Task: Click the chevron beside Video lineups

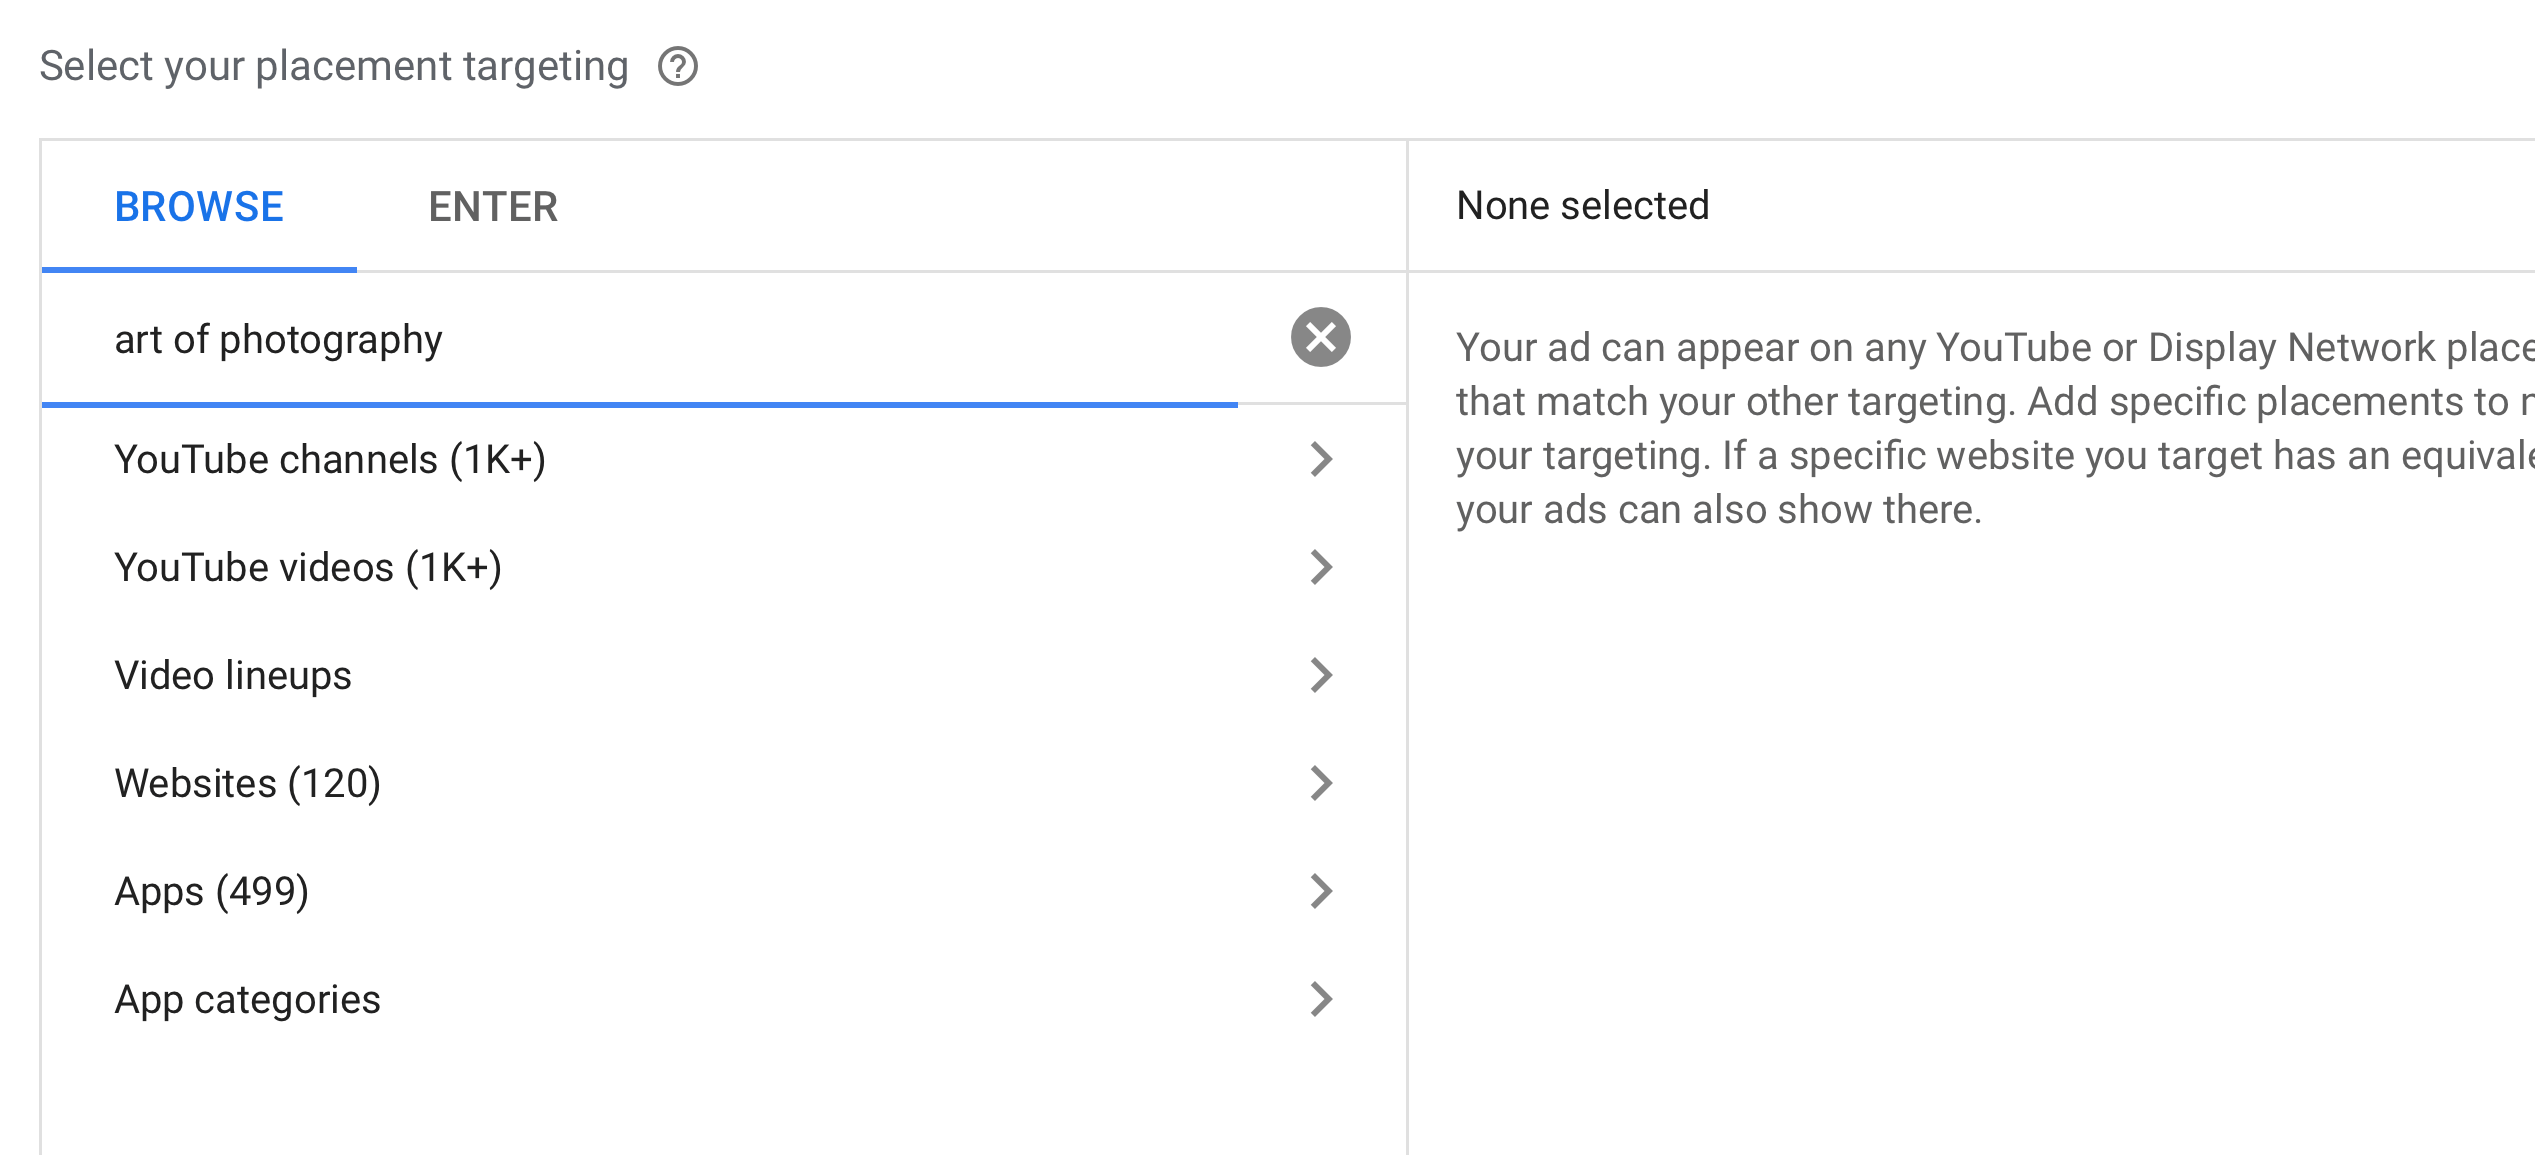Action: tap(1321, 675)
